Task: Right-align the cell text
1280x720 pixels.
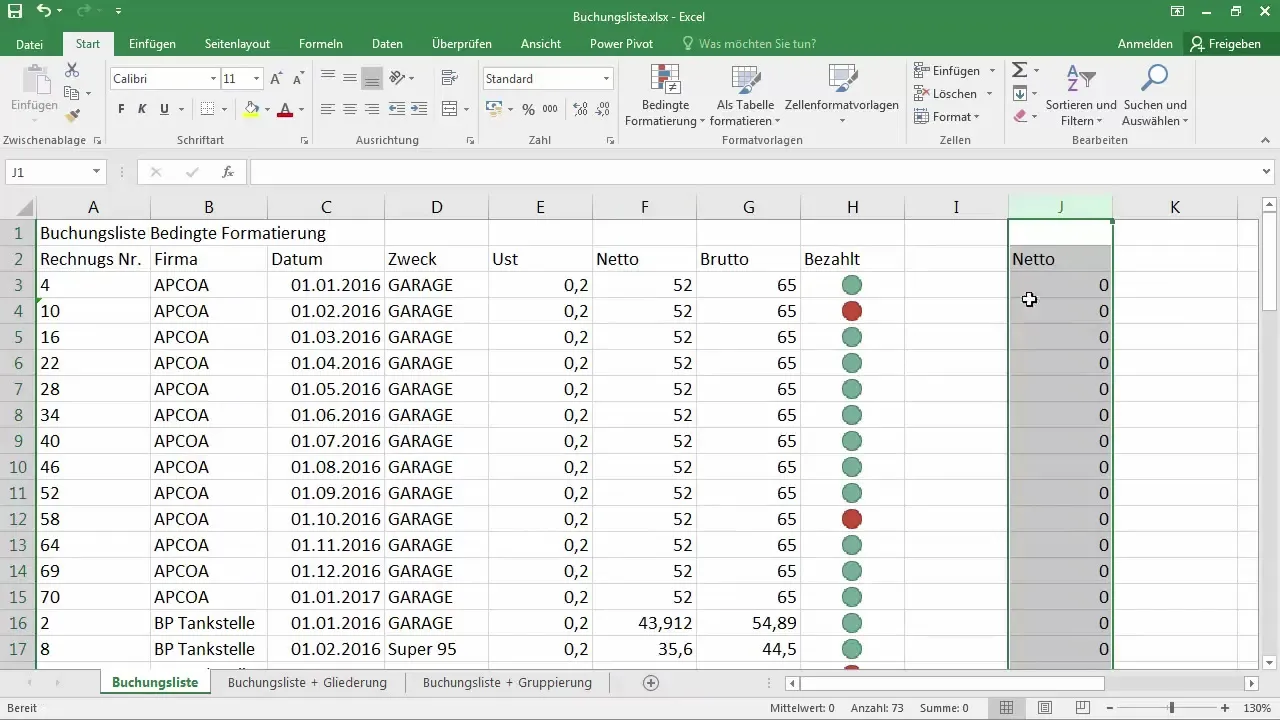Action: (x=372, y=109)
